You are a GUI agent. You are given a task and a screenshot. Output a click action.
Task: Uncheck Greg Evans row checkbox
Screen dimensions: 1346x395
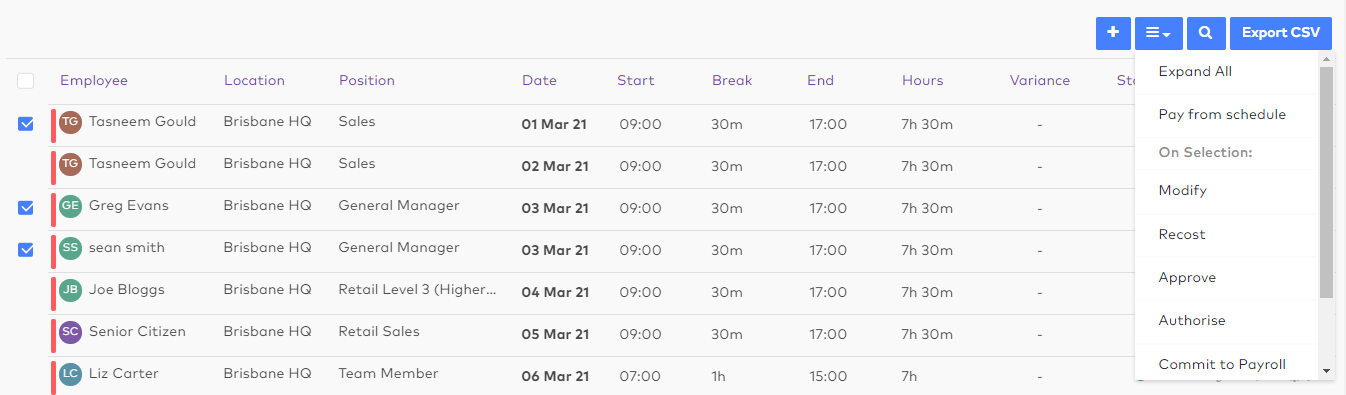click(26, 208)
